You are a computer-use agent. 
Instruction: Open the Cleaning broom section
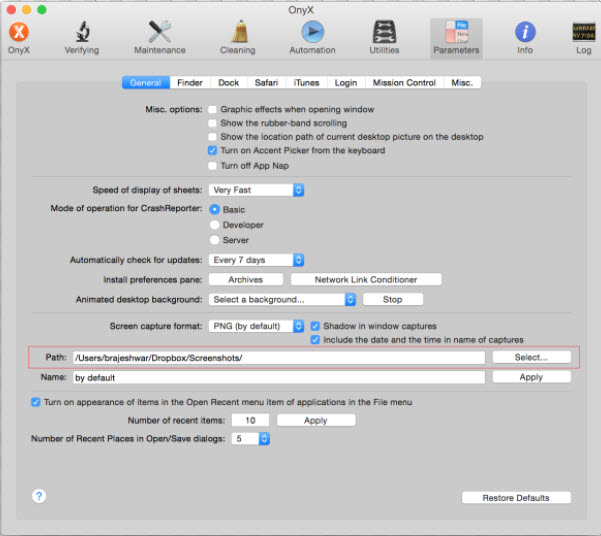tap(238, 38)
